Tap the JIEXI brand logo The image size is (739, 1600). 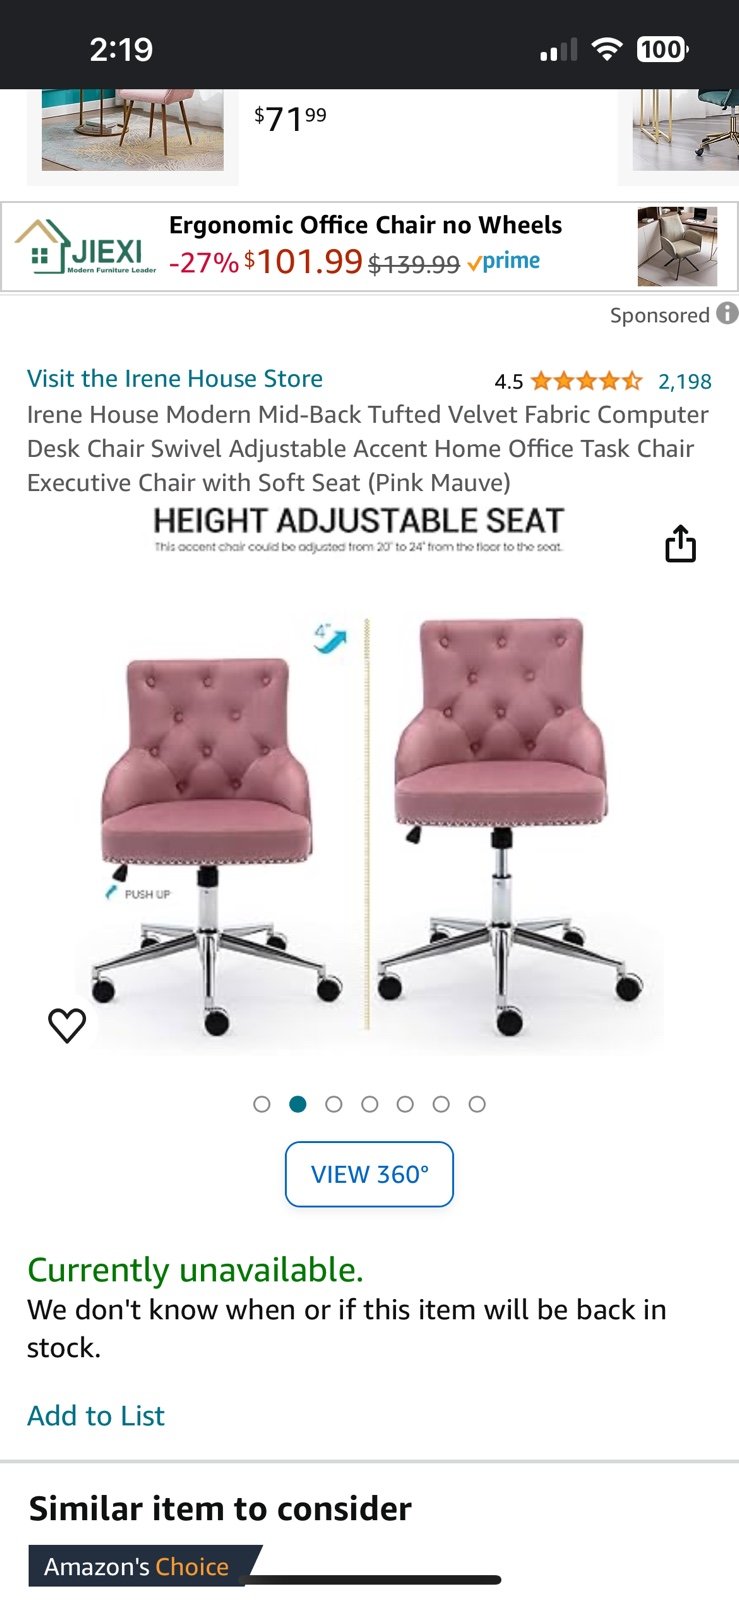pos(86,246)
